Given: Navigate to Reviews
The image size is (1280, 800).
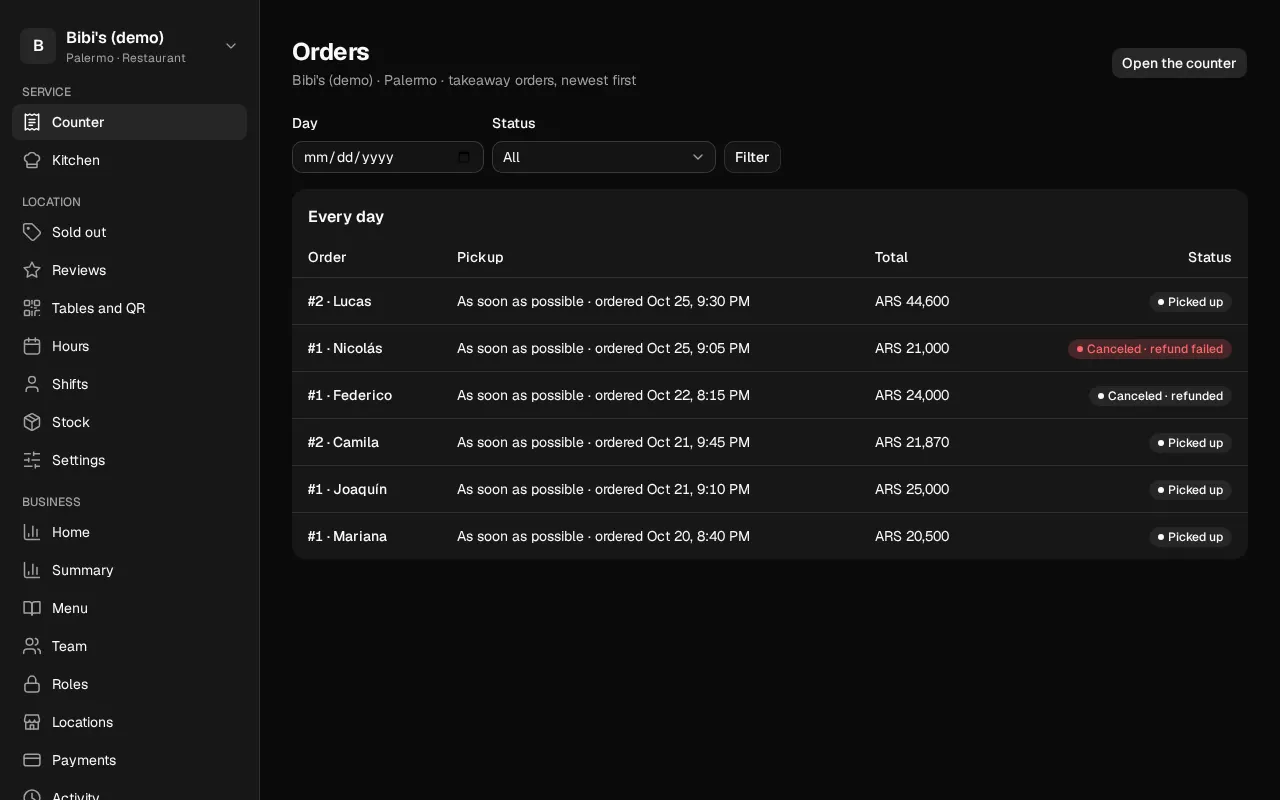Looking at the screenshot, I should point(129,270).
